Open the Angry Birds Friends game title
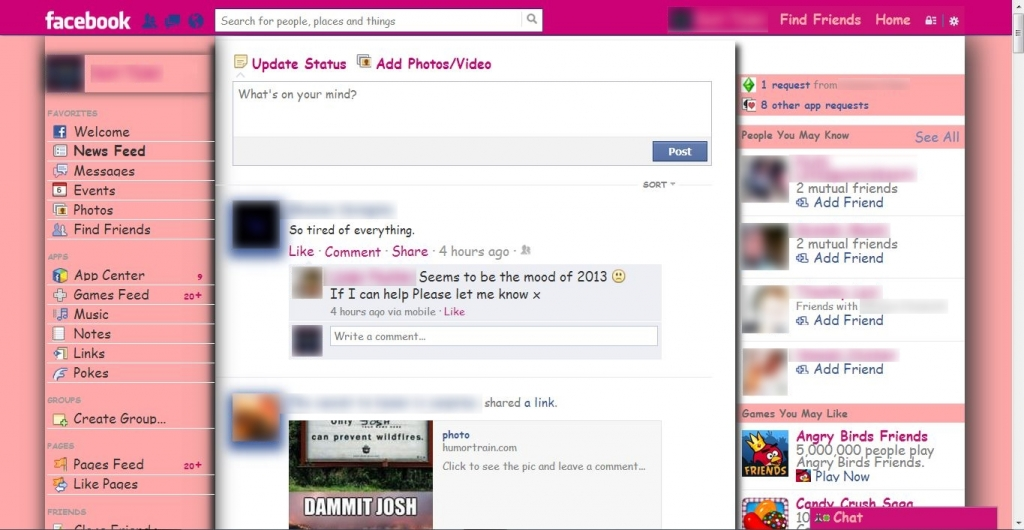1024x530 pixels. pos(861,436)
